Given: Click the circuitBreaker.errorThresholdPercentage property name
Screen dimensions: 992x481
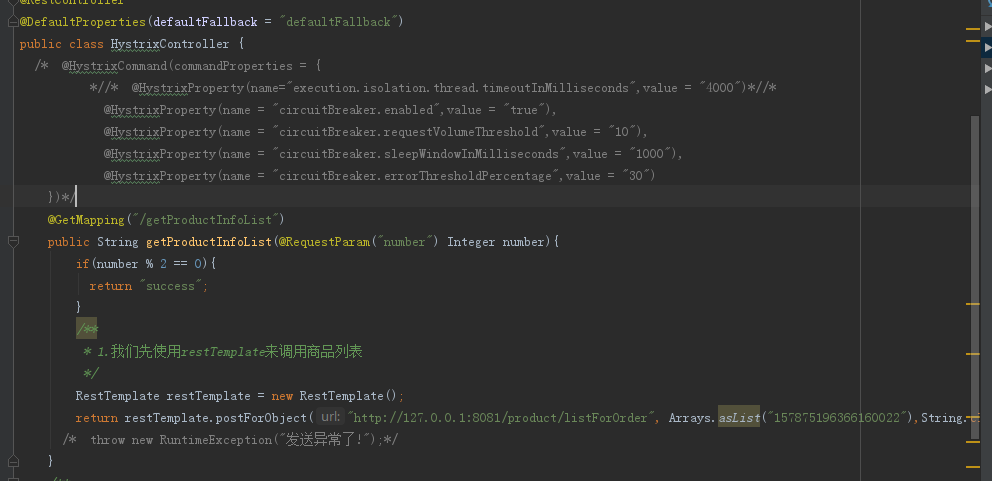Looking at the screenshot, I should [x=415, y=176].
